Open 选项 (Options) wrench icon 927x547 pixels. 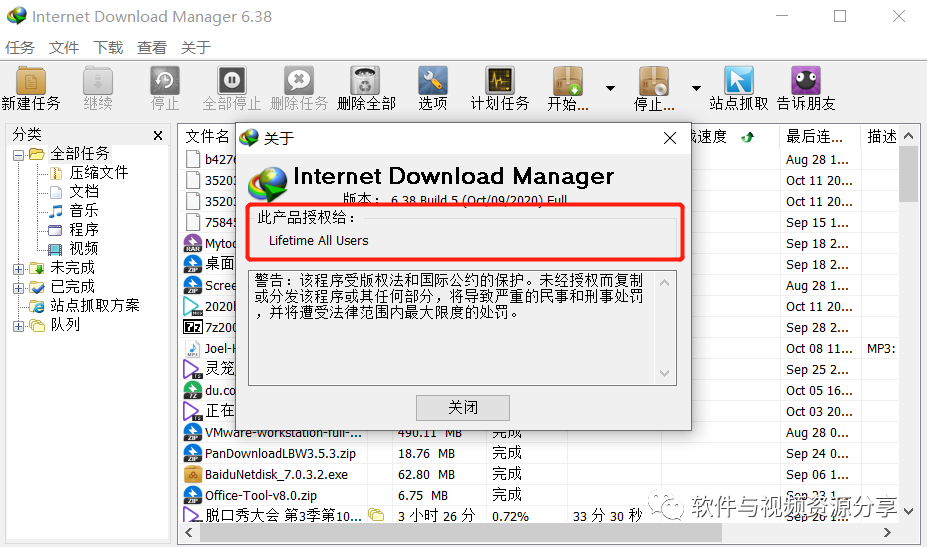pos(433,82)
